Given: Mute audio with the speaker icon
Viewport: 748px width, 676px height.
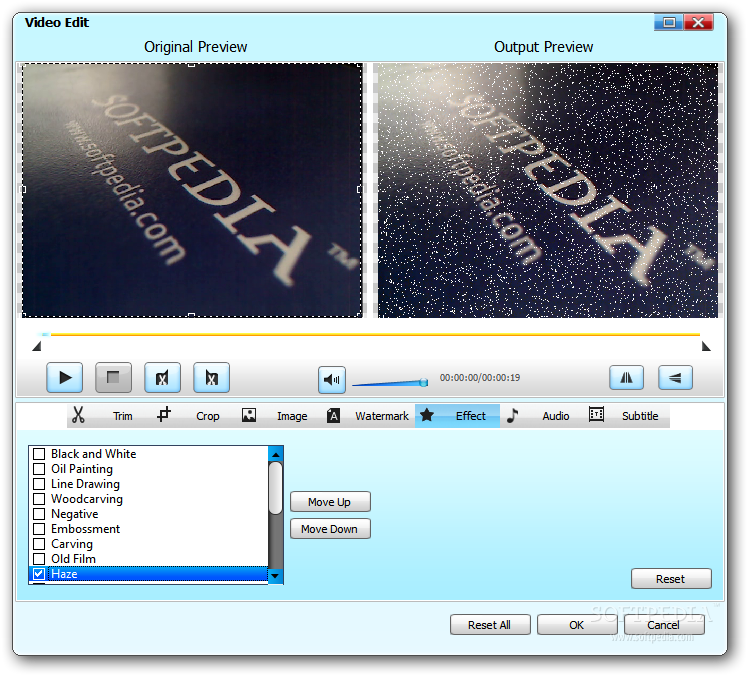Looking at the screenshot, I should click(x=332, y=379).
